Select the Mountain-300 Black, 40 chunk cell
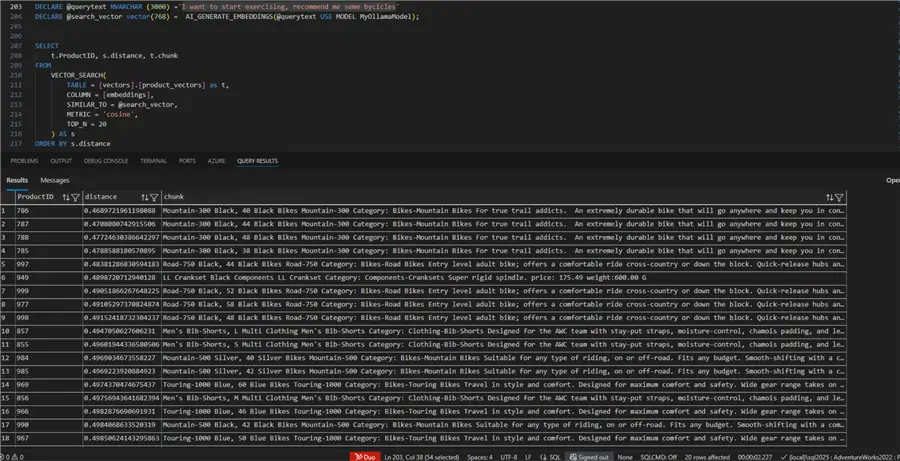This screenshot has width=900, height=461. pyautogui.click(x=504, y=210)
